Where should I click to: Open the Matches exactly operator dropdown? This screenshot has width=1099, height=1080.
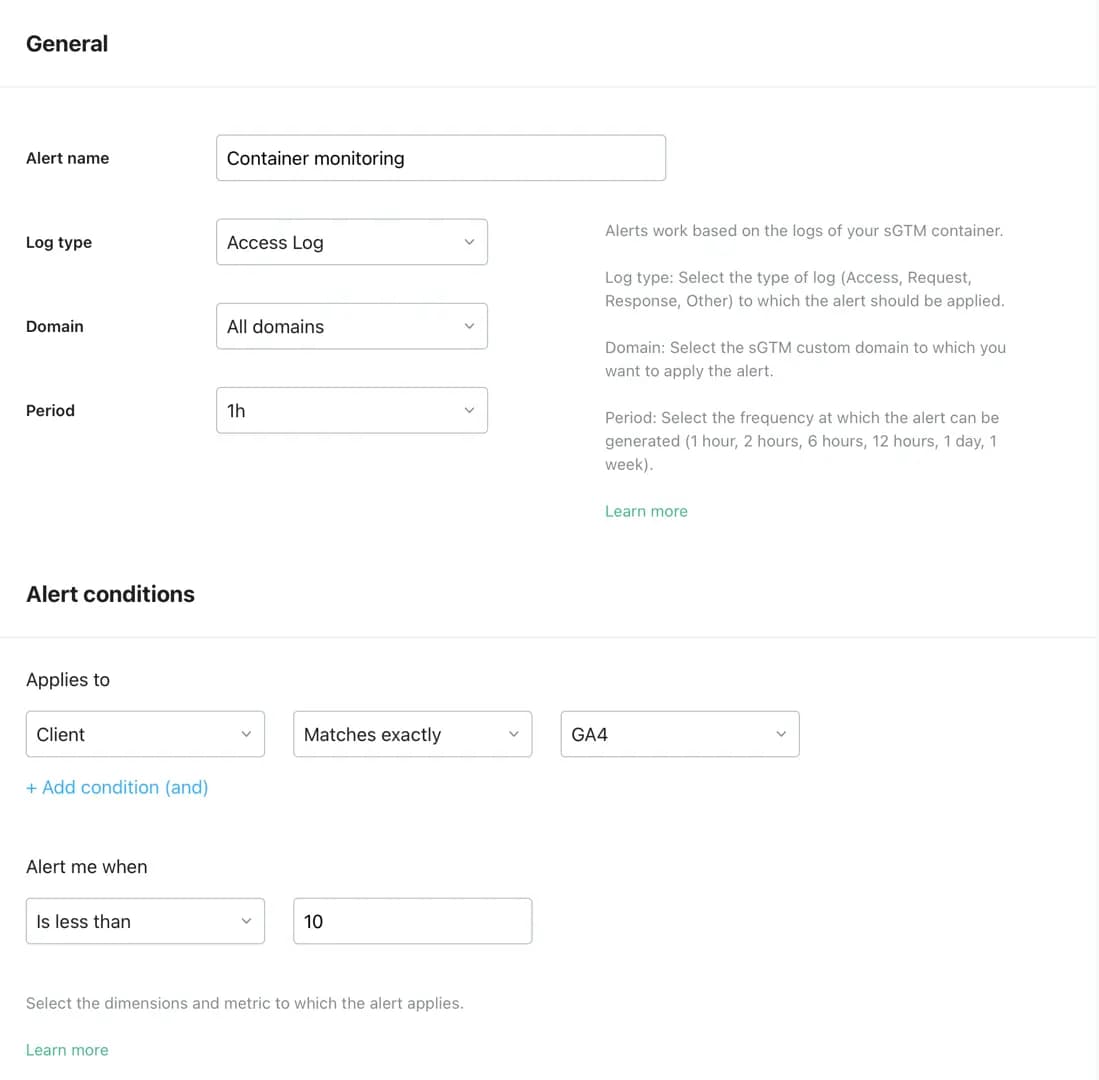click(x=413, y=734)
